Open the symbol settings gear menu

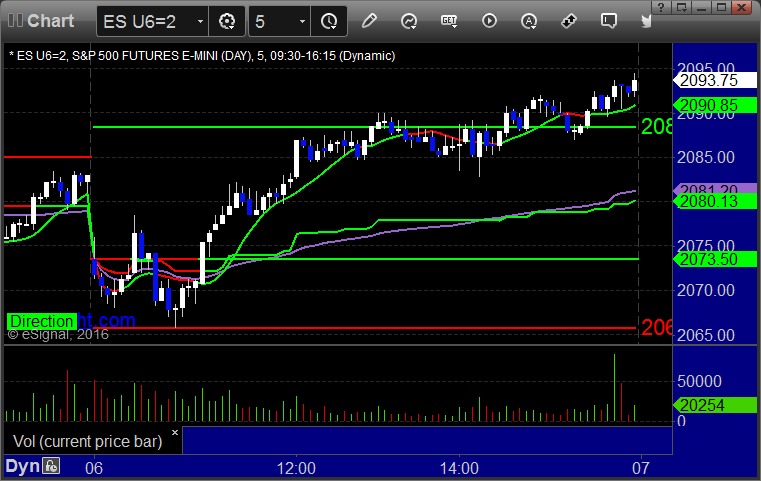pos(227,21)
